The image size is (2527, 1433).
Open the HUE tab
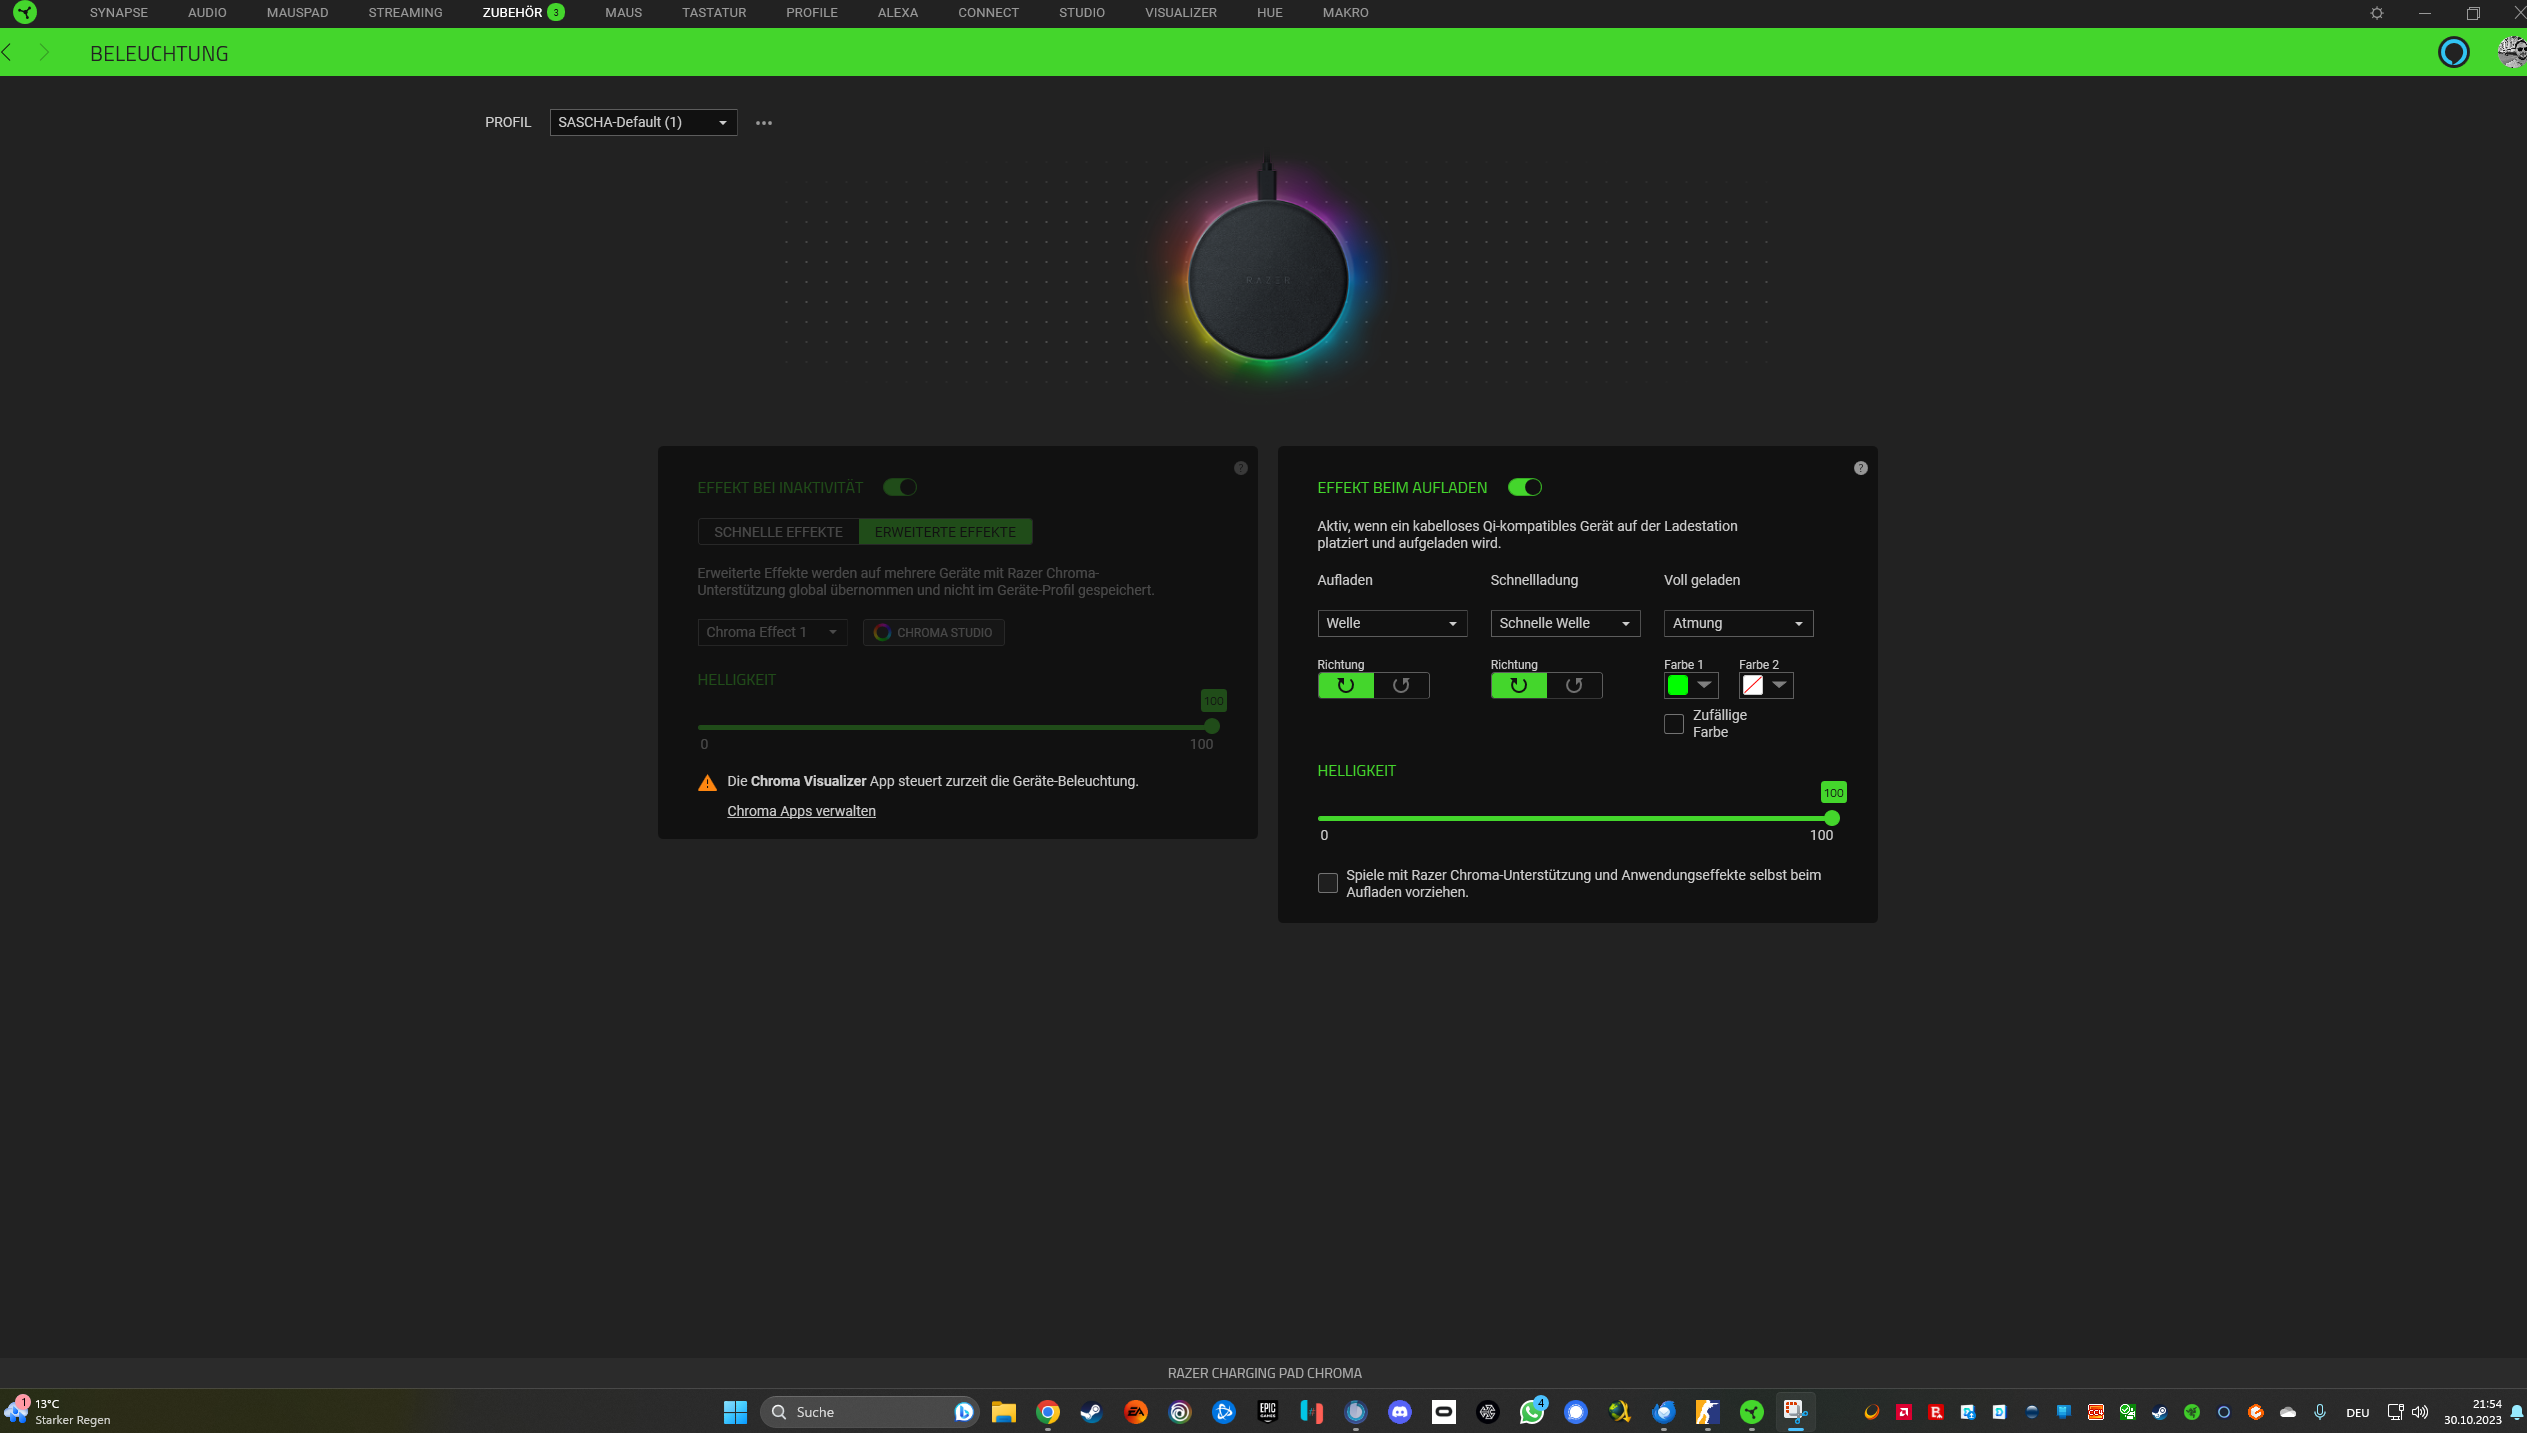click(x=1269, y=13)
